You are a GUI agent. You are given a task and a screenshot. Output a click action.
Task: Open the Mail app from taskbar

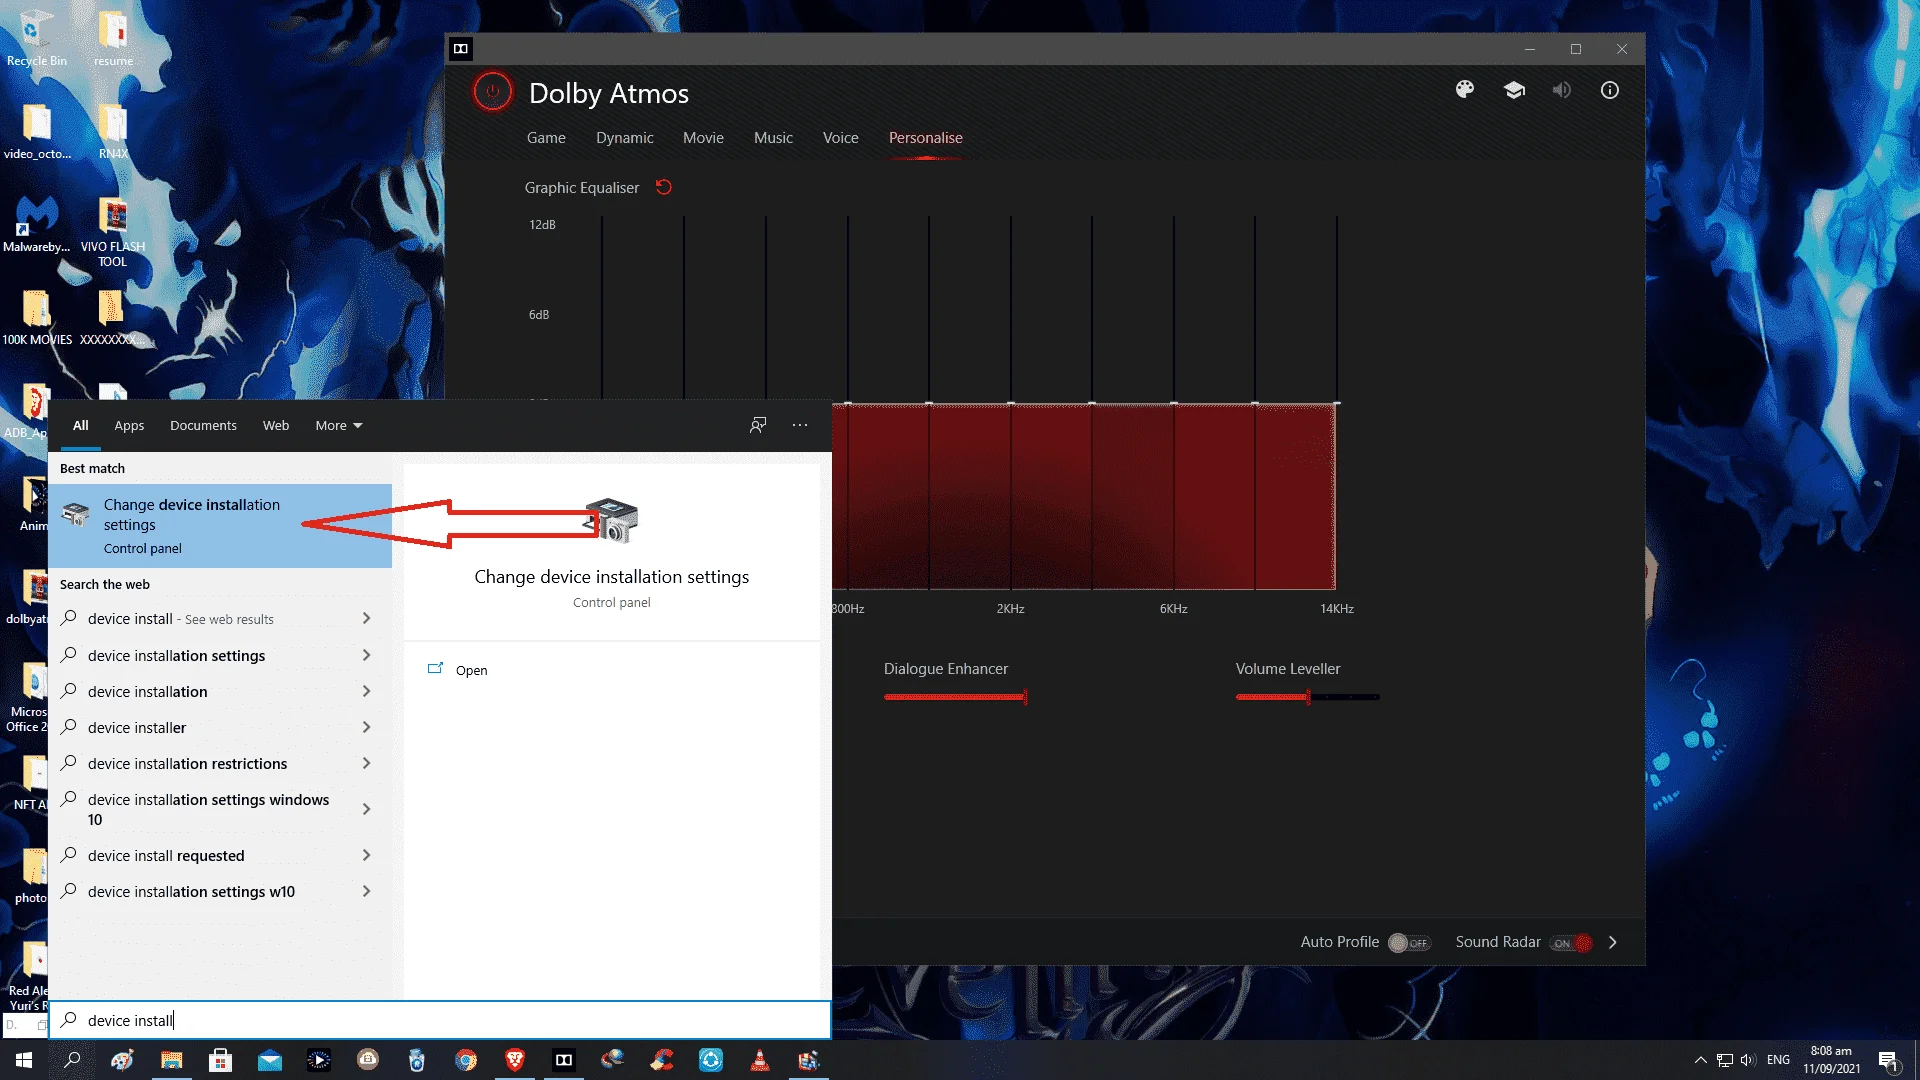pos(270,1060)
